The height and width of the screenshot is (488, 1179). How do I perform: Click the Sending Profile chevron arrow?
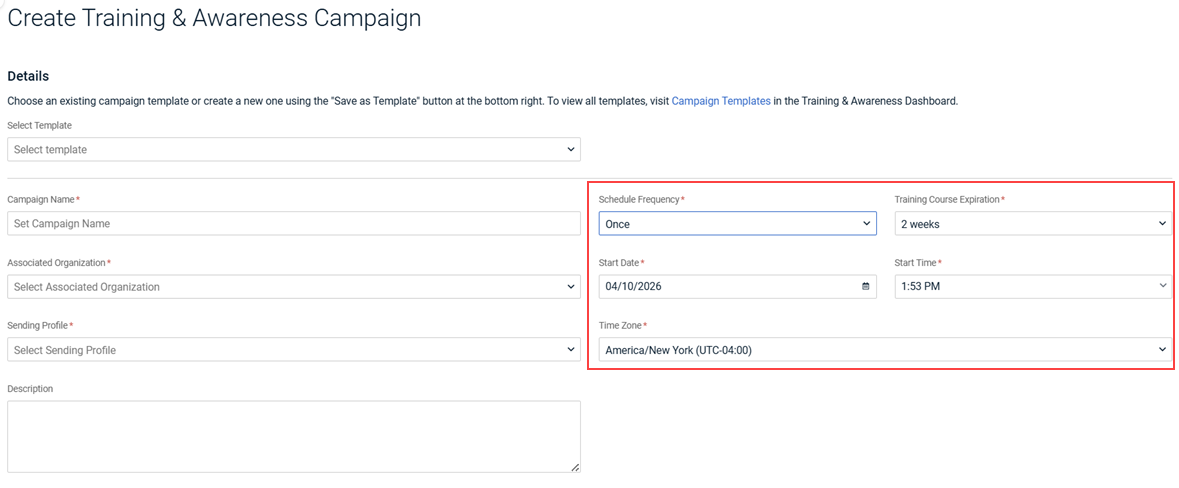[x=571, y=350]
